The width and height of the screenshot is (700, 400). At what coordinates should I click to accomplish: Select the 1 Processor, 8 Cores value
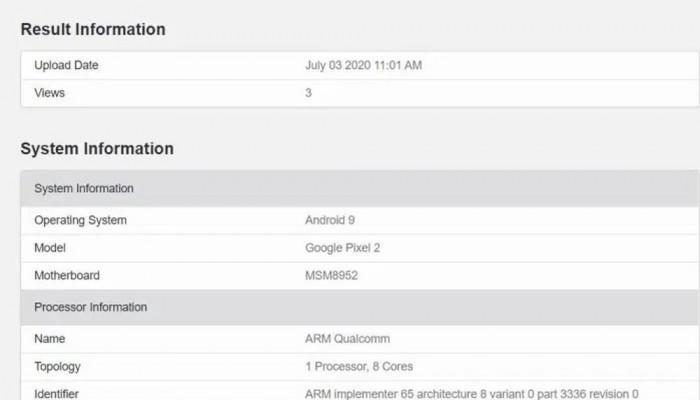359,367
